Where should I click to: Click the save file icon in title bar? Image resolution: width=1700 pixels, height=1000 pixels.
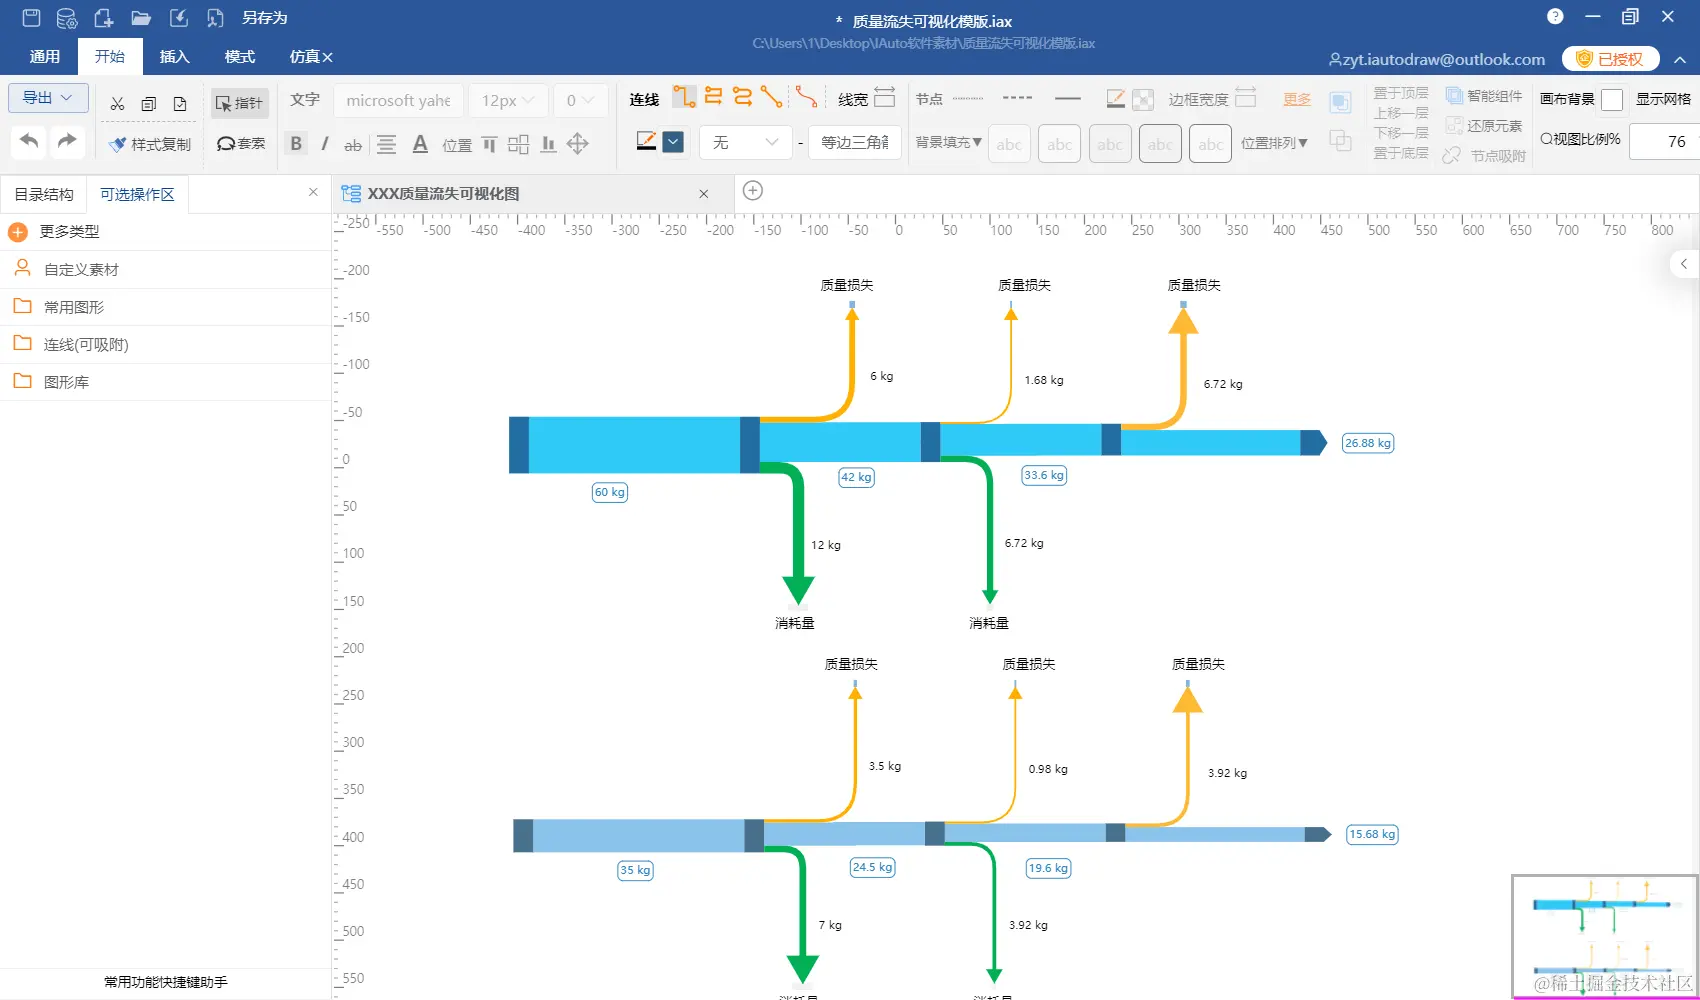click(x=31, y=17)
